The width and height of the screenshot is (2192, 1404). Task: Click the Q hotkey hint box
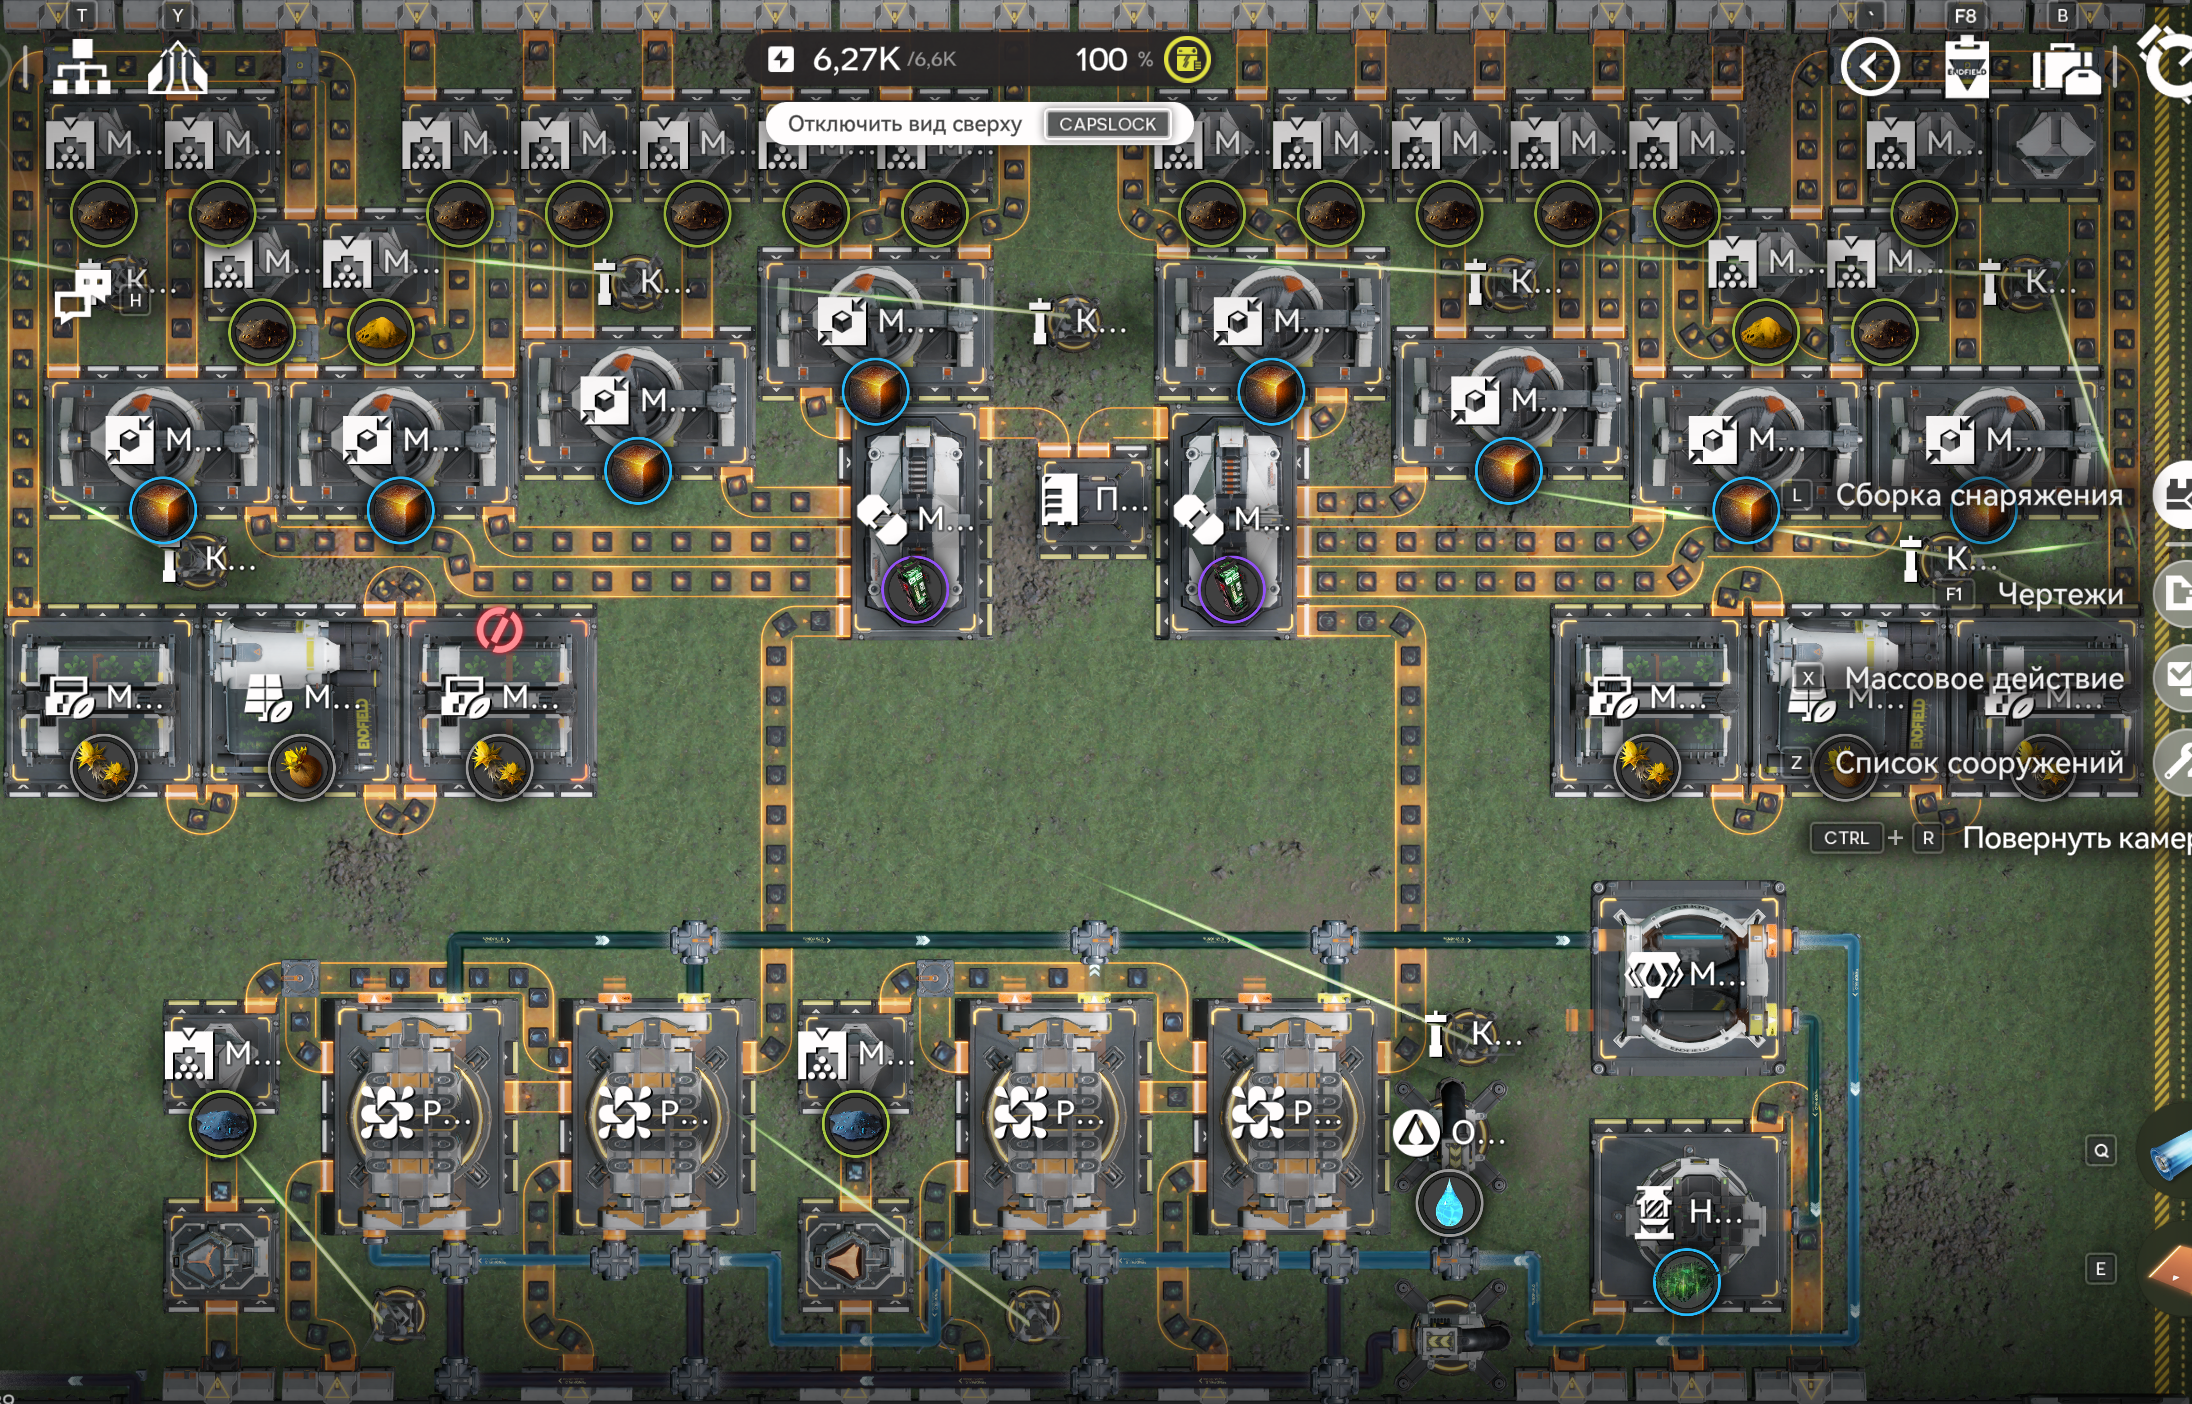point(2101,1151)
